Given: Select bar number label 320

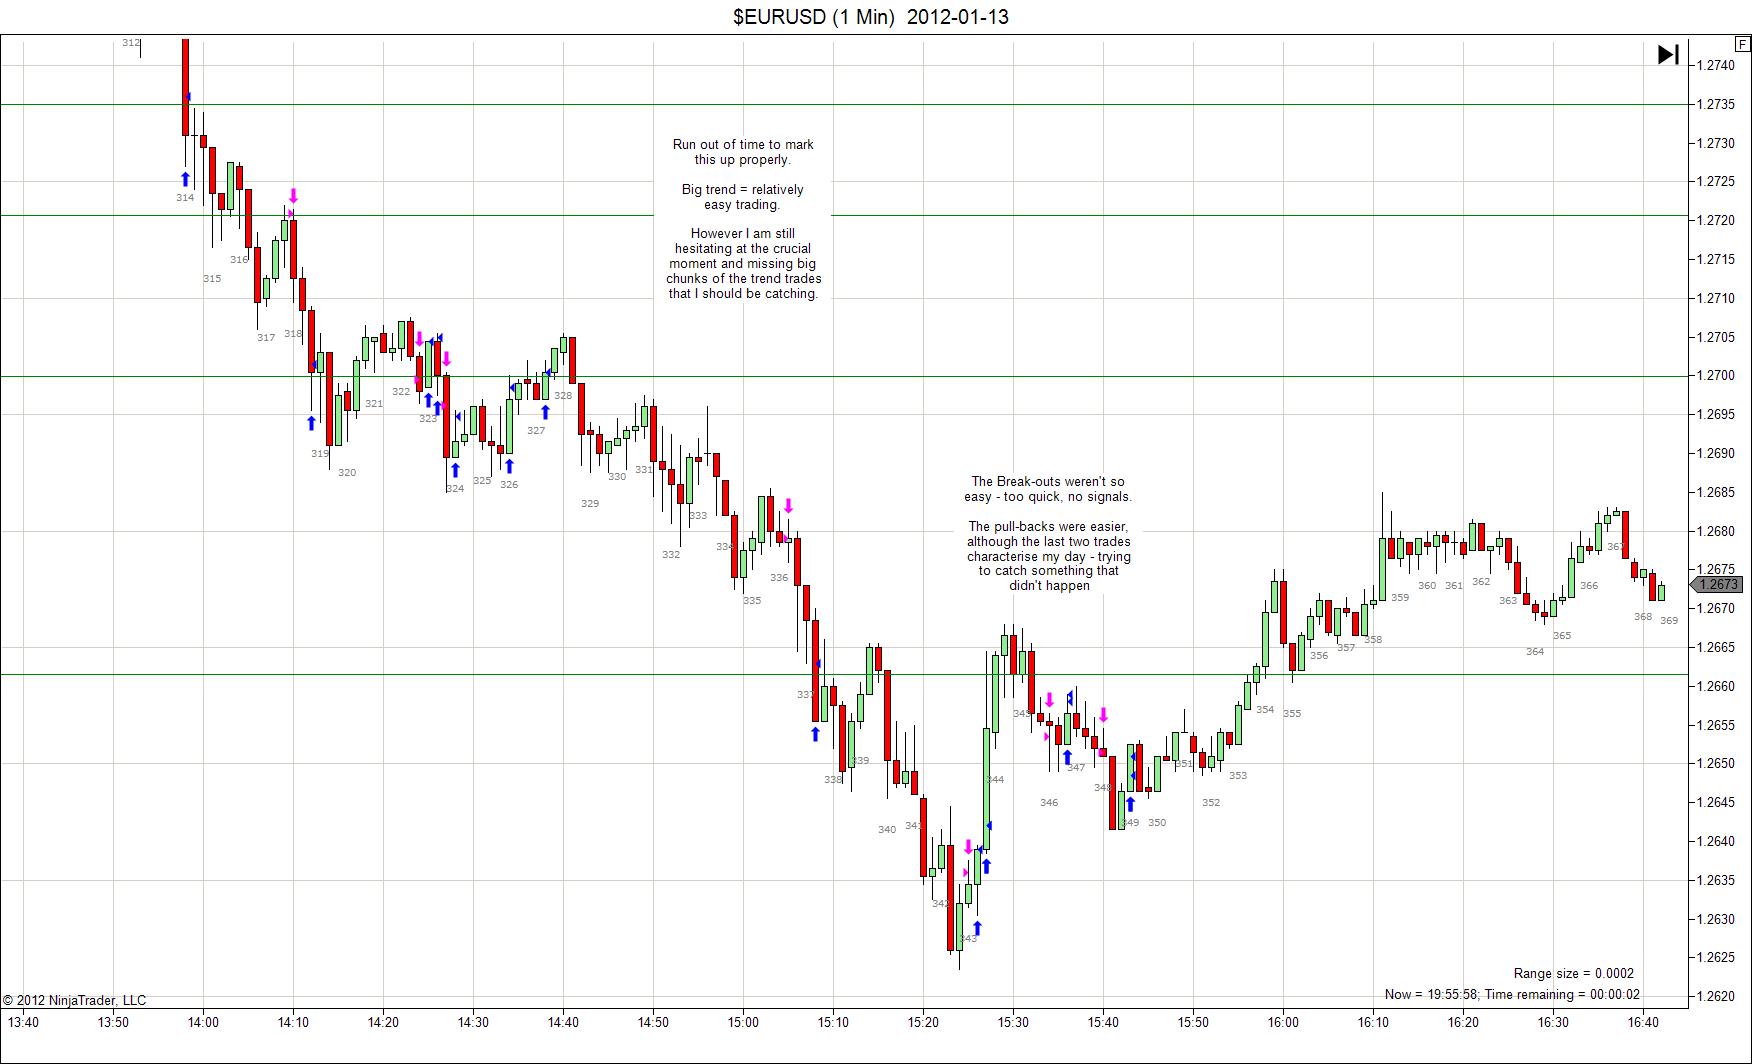Looking at the screenshot, I should [347, 473].
